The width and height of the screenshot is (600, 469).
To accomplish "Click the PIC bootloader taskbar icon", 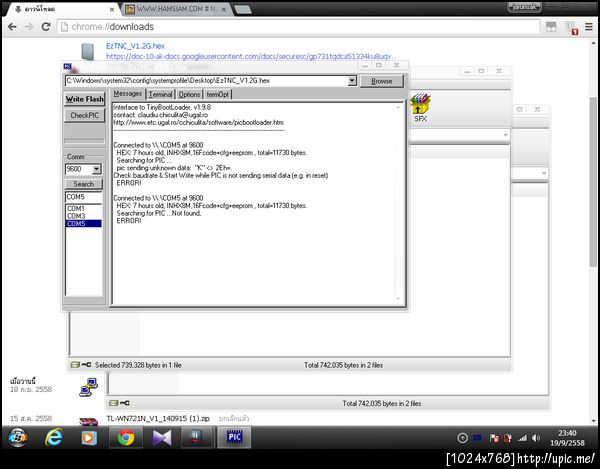I will tap(234, 438).
